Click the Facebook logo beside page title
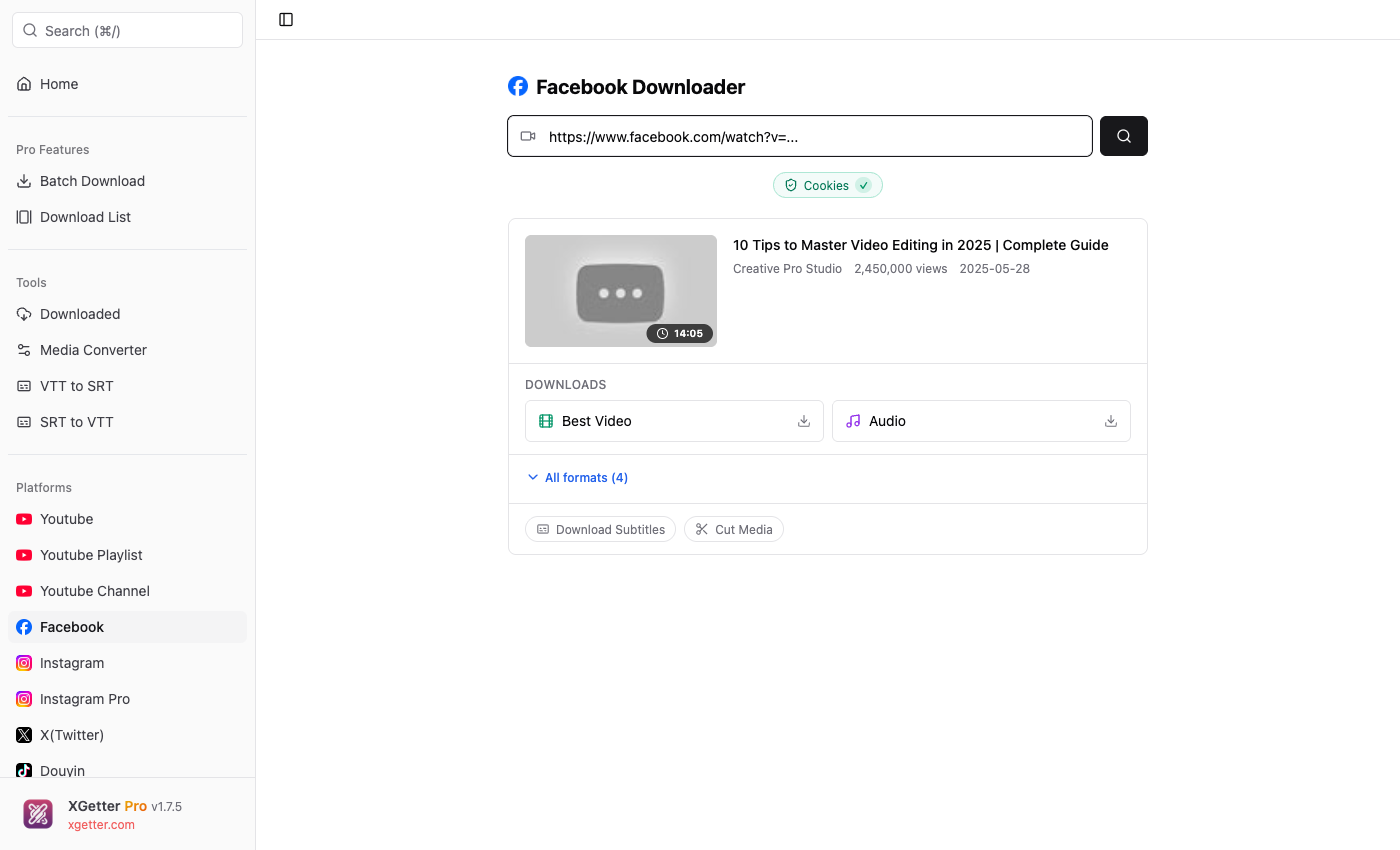This screenshot has height=850, width=1400. [518, 86]
